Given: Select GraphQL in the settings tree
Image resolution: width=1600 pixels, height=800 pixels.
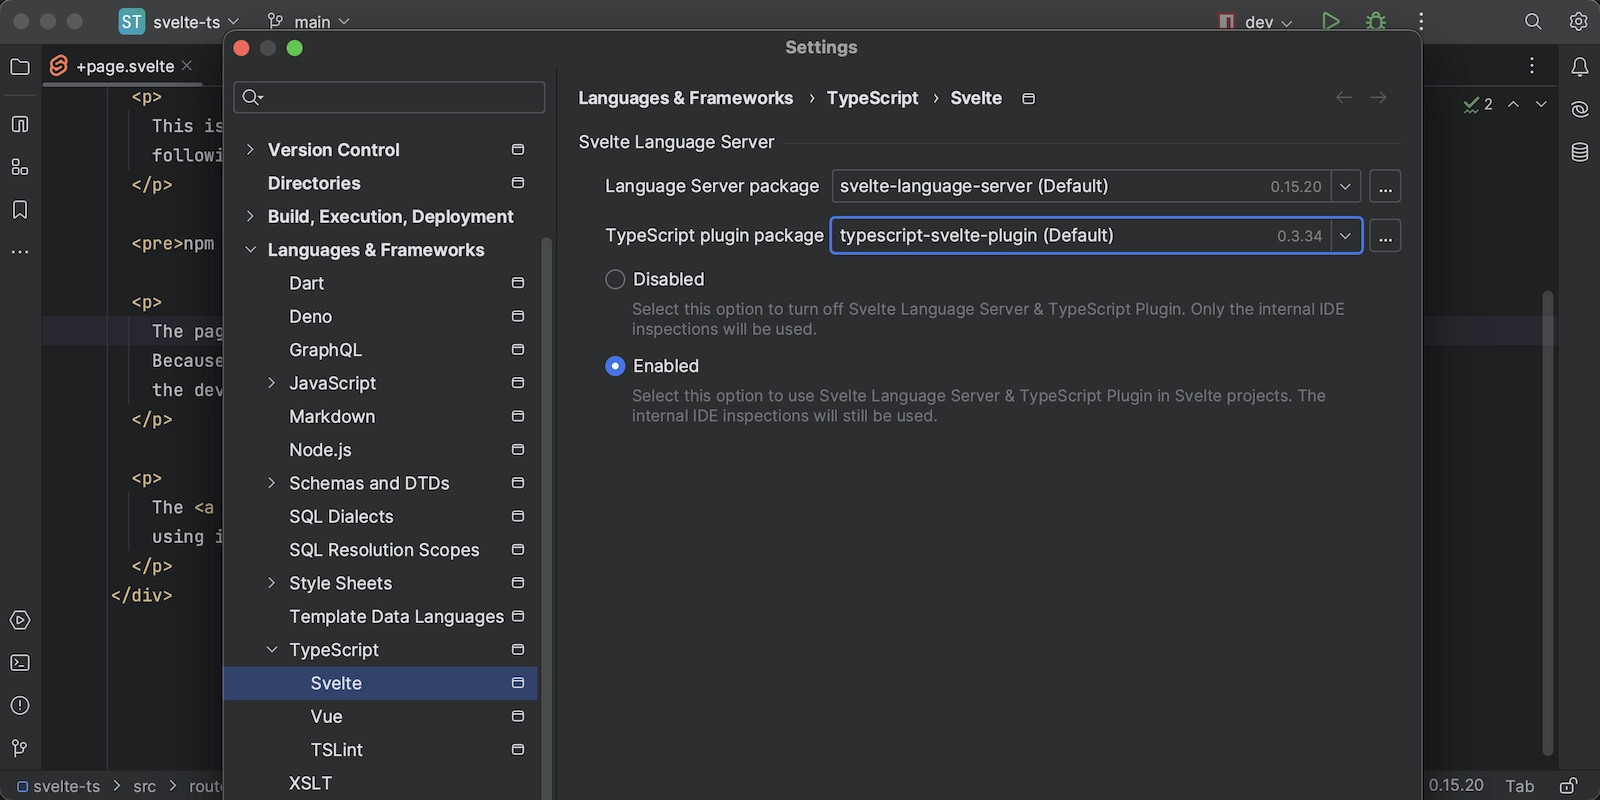Looking at the screenshot, I should click(380, 350).
